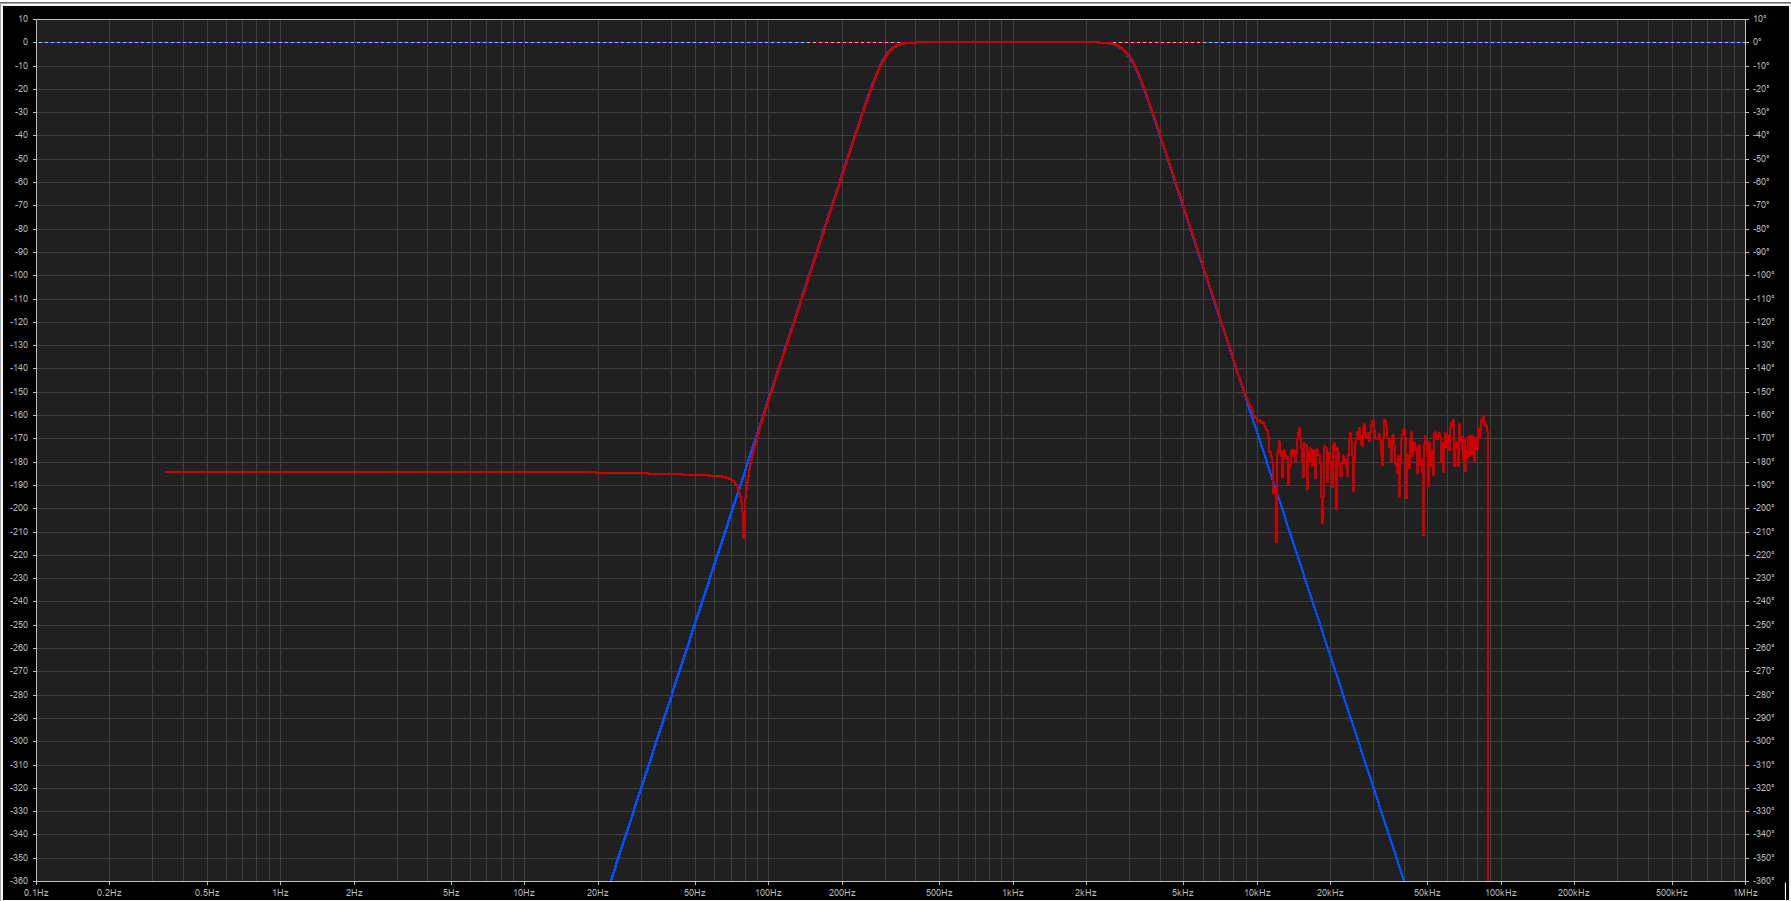Click the 500Hz frequency axis label
This screenshot has width=1791, height=901.
pos(939,893)
